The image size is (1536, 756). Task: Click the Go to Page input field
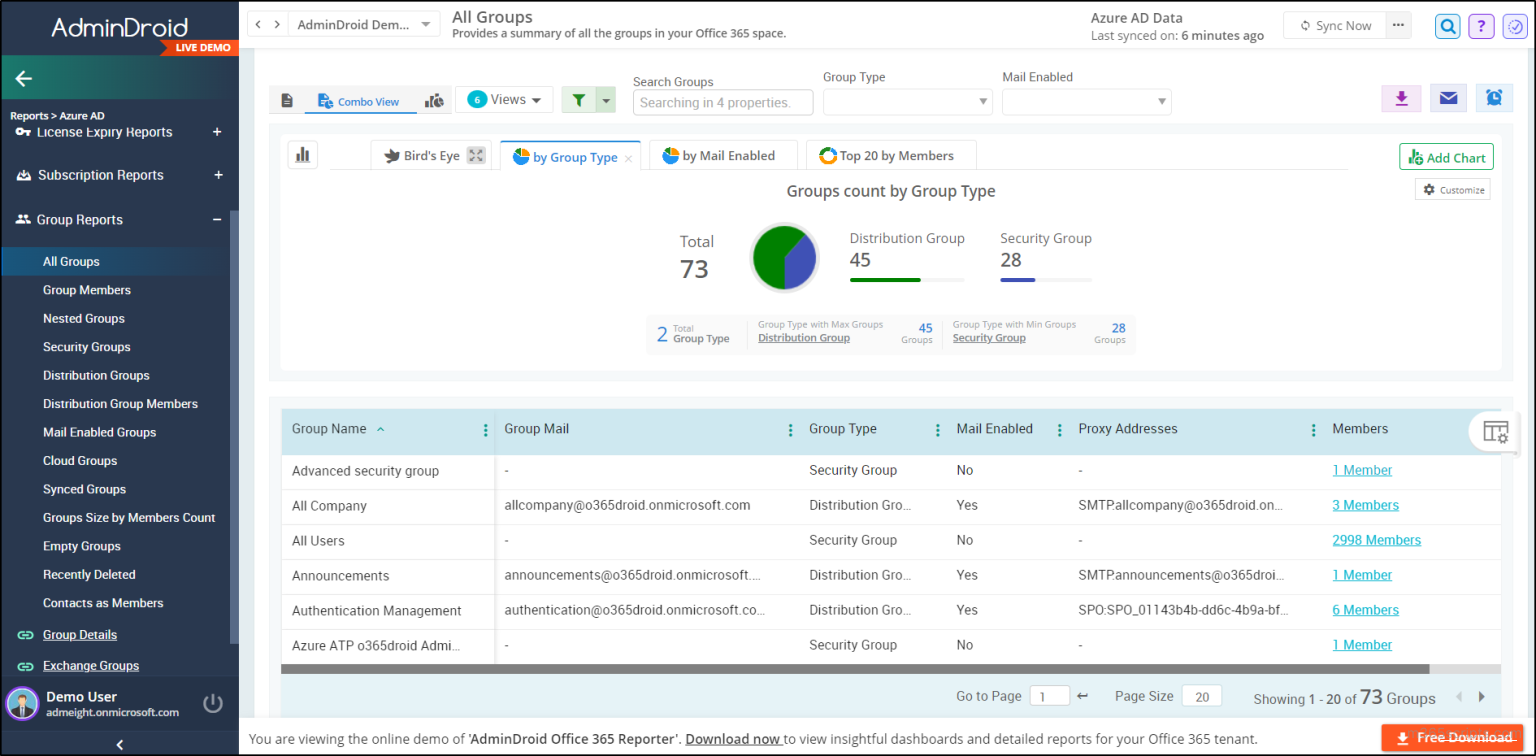pos(1050,695)
